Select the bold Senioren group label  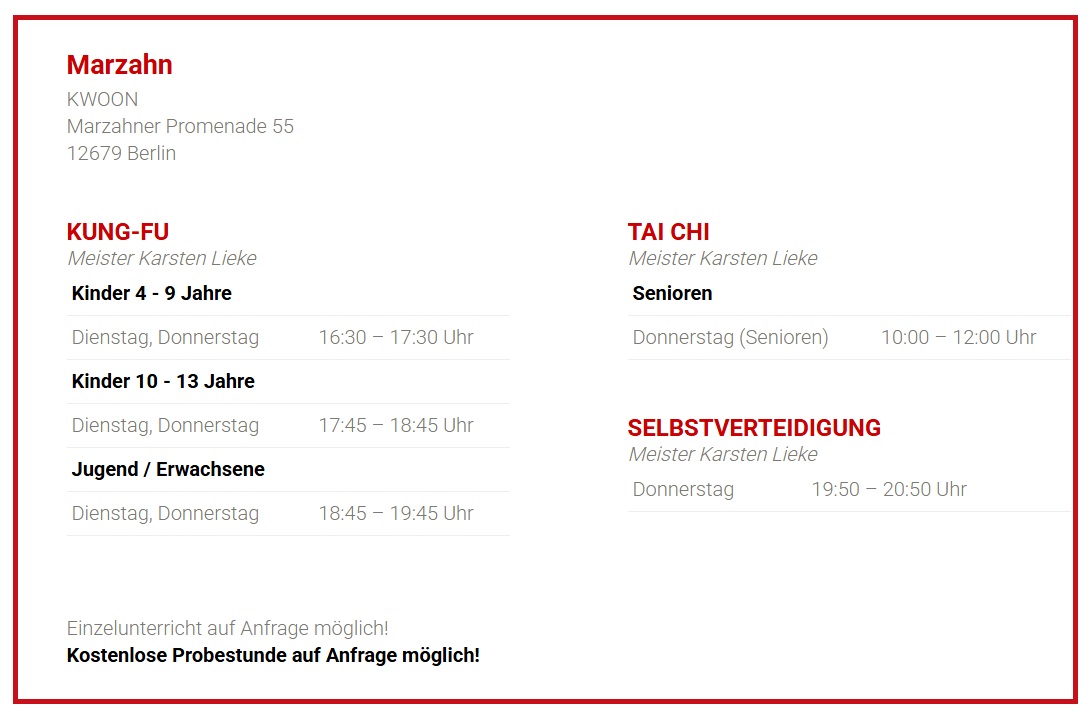click(x=672, y=293)
